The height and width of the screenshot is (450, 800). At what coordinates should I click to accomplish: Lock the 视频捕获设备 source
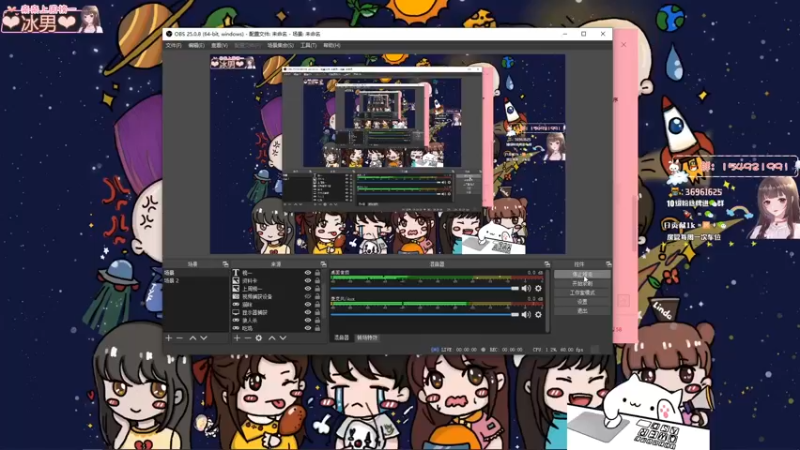[317, 296]
